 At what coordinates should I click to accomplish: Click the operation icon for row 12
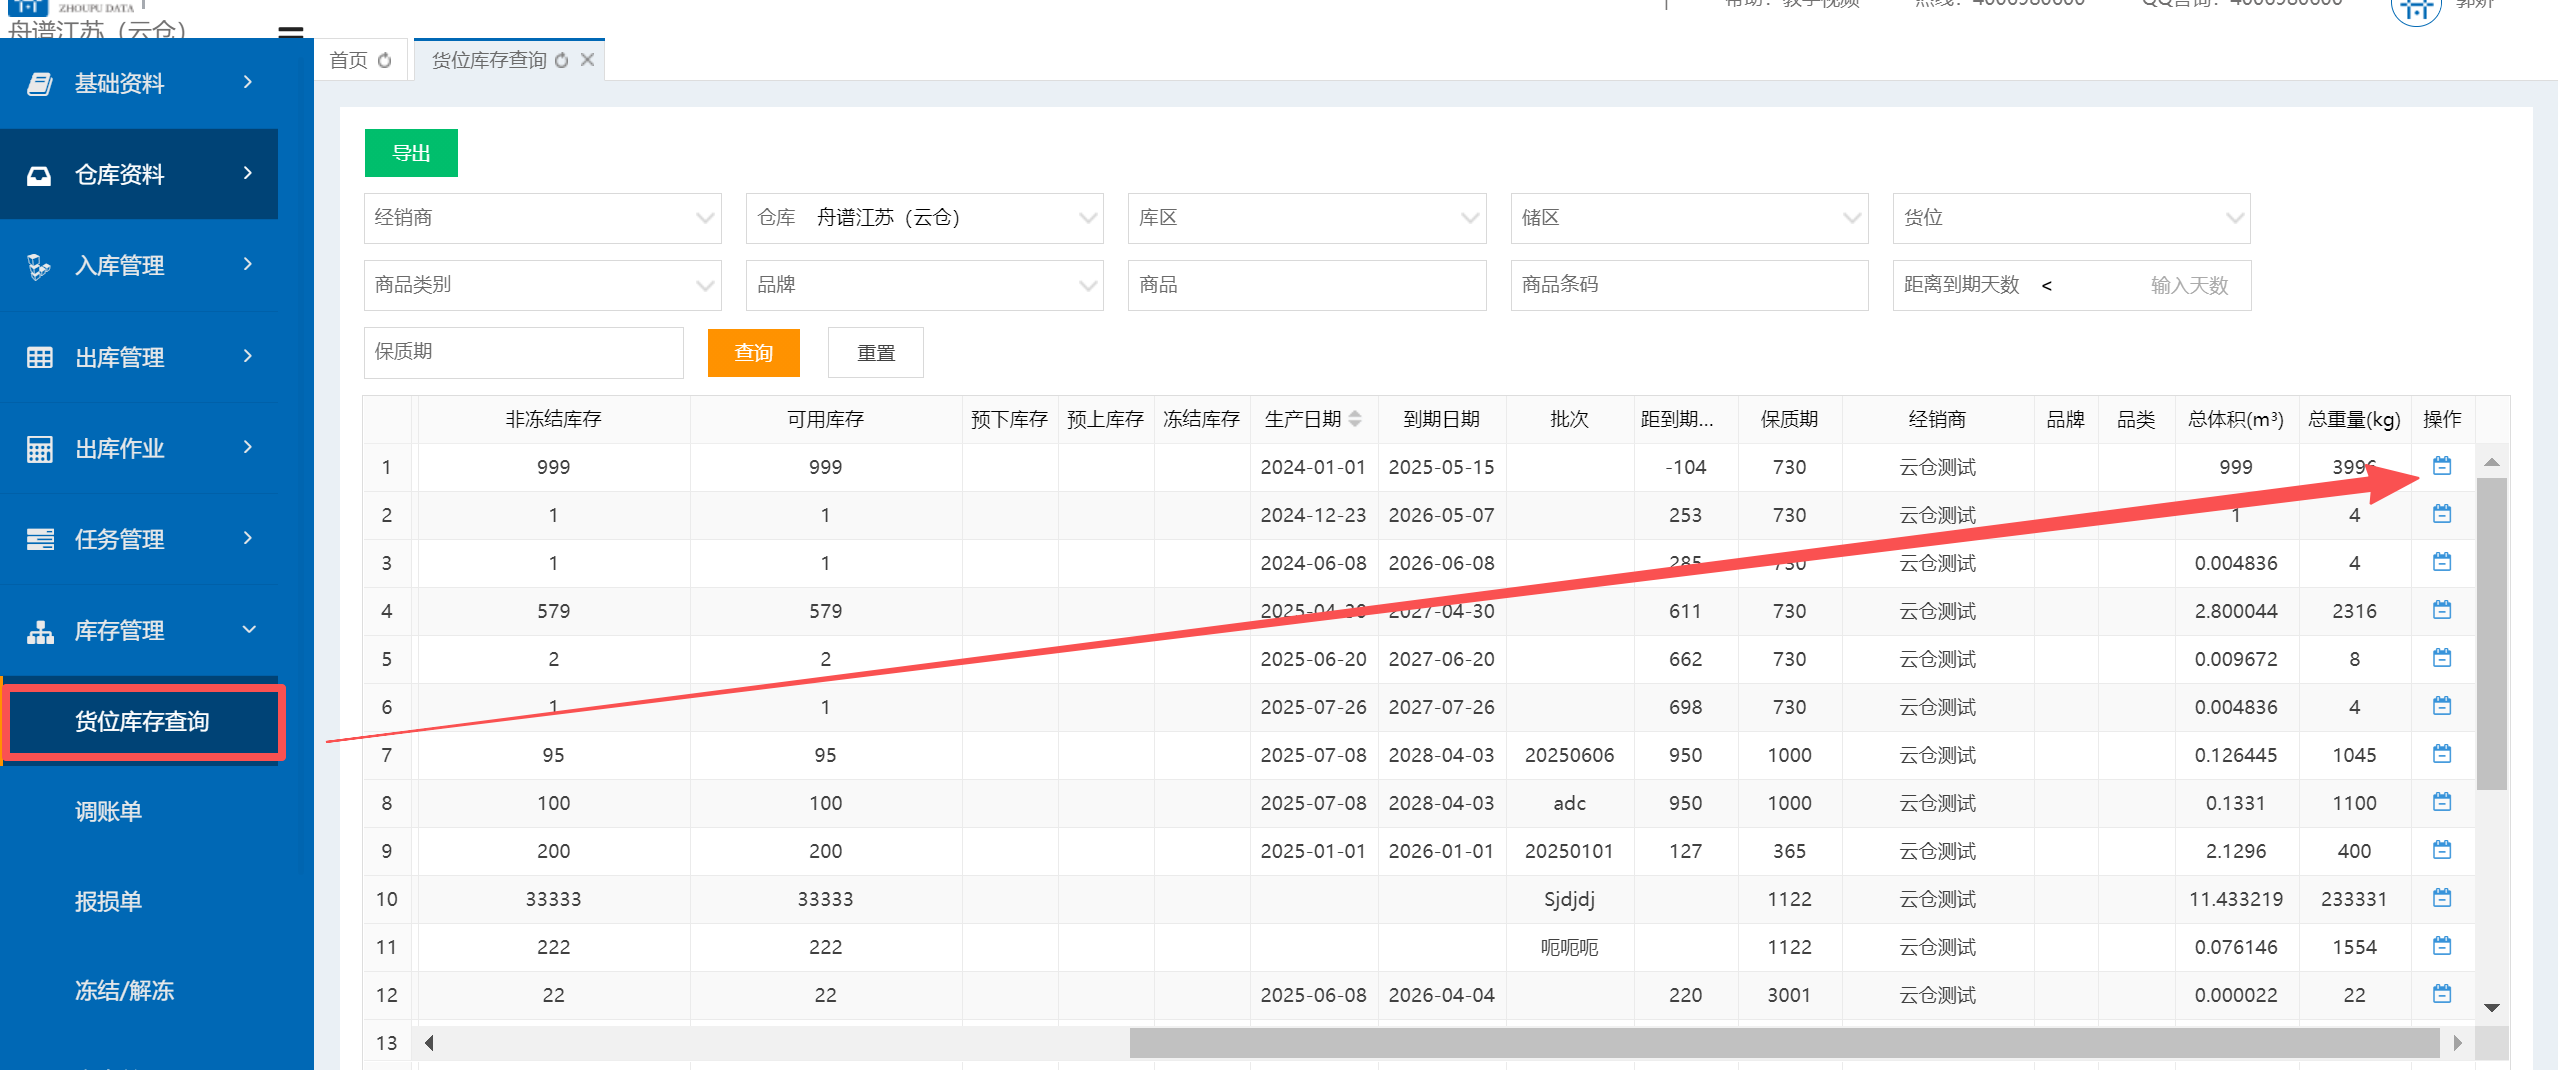coord(2441,994)
